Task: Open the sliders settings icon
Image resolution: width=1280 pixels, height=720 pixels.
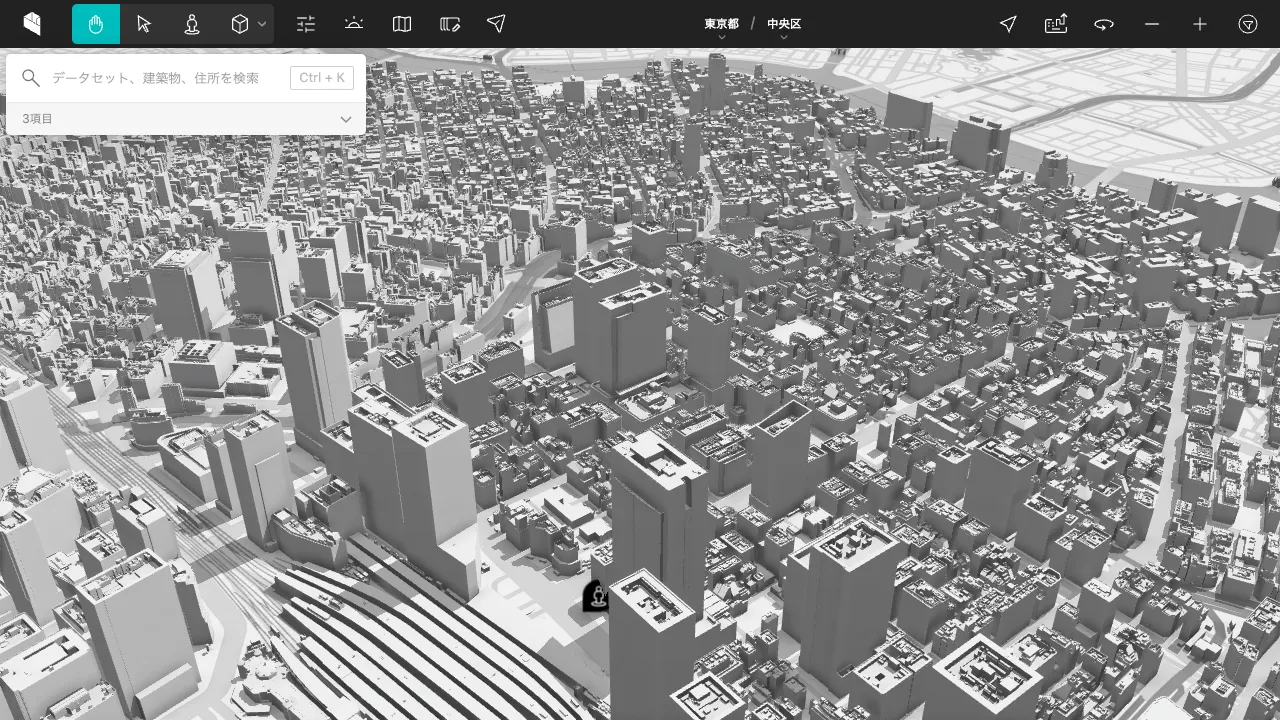Action: click(x=306, y=24)
